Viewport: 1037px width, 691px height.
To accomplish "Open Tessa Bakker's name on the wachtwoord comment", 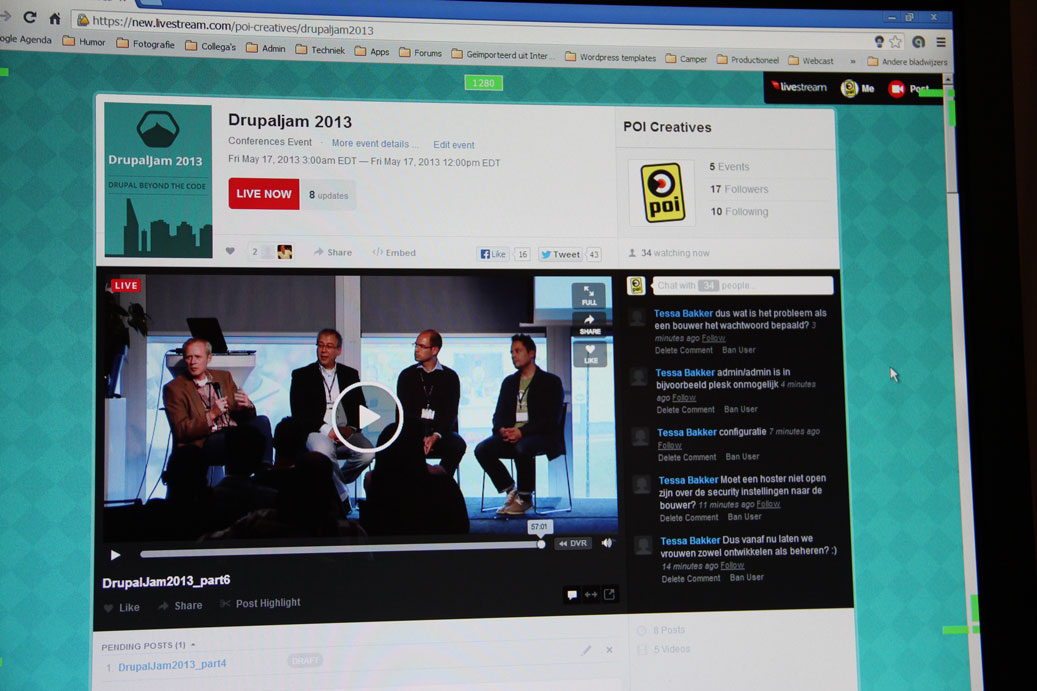I will [683, 313].
